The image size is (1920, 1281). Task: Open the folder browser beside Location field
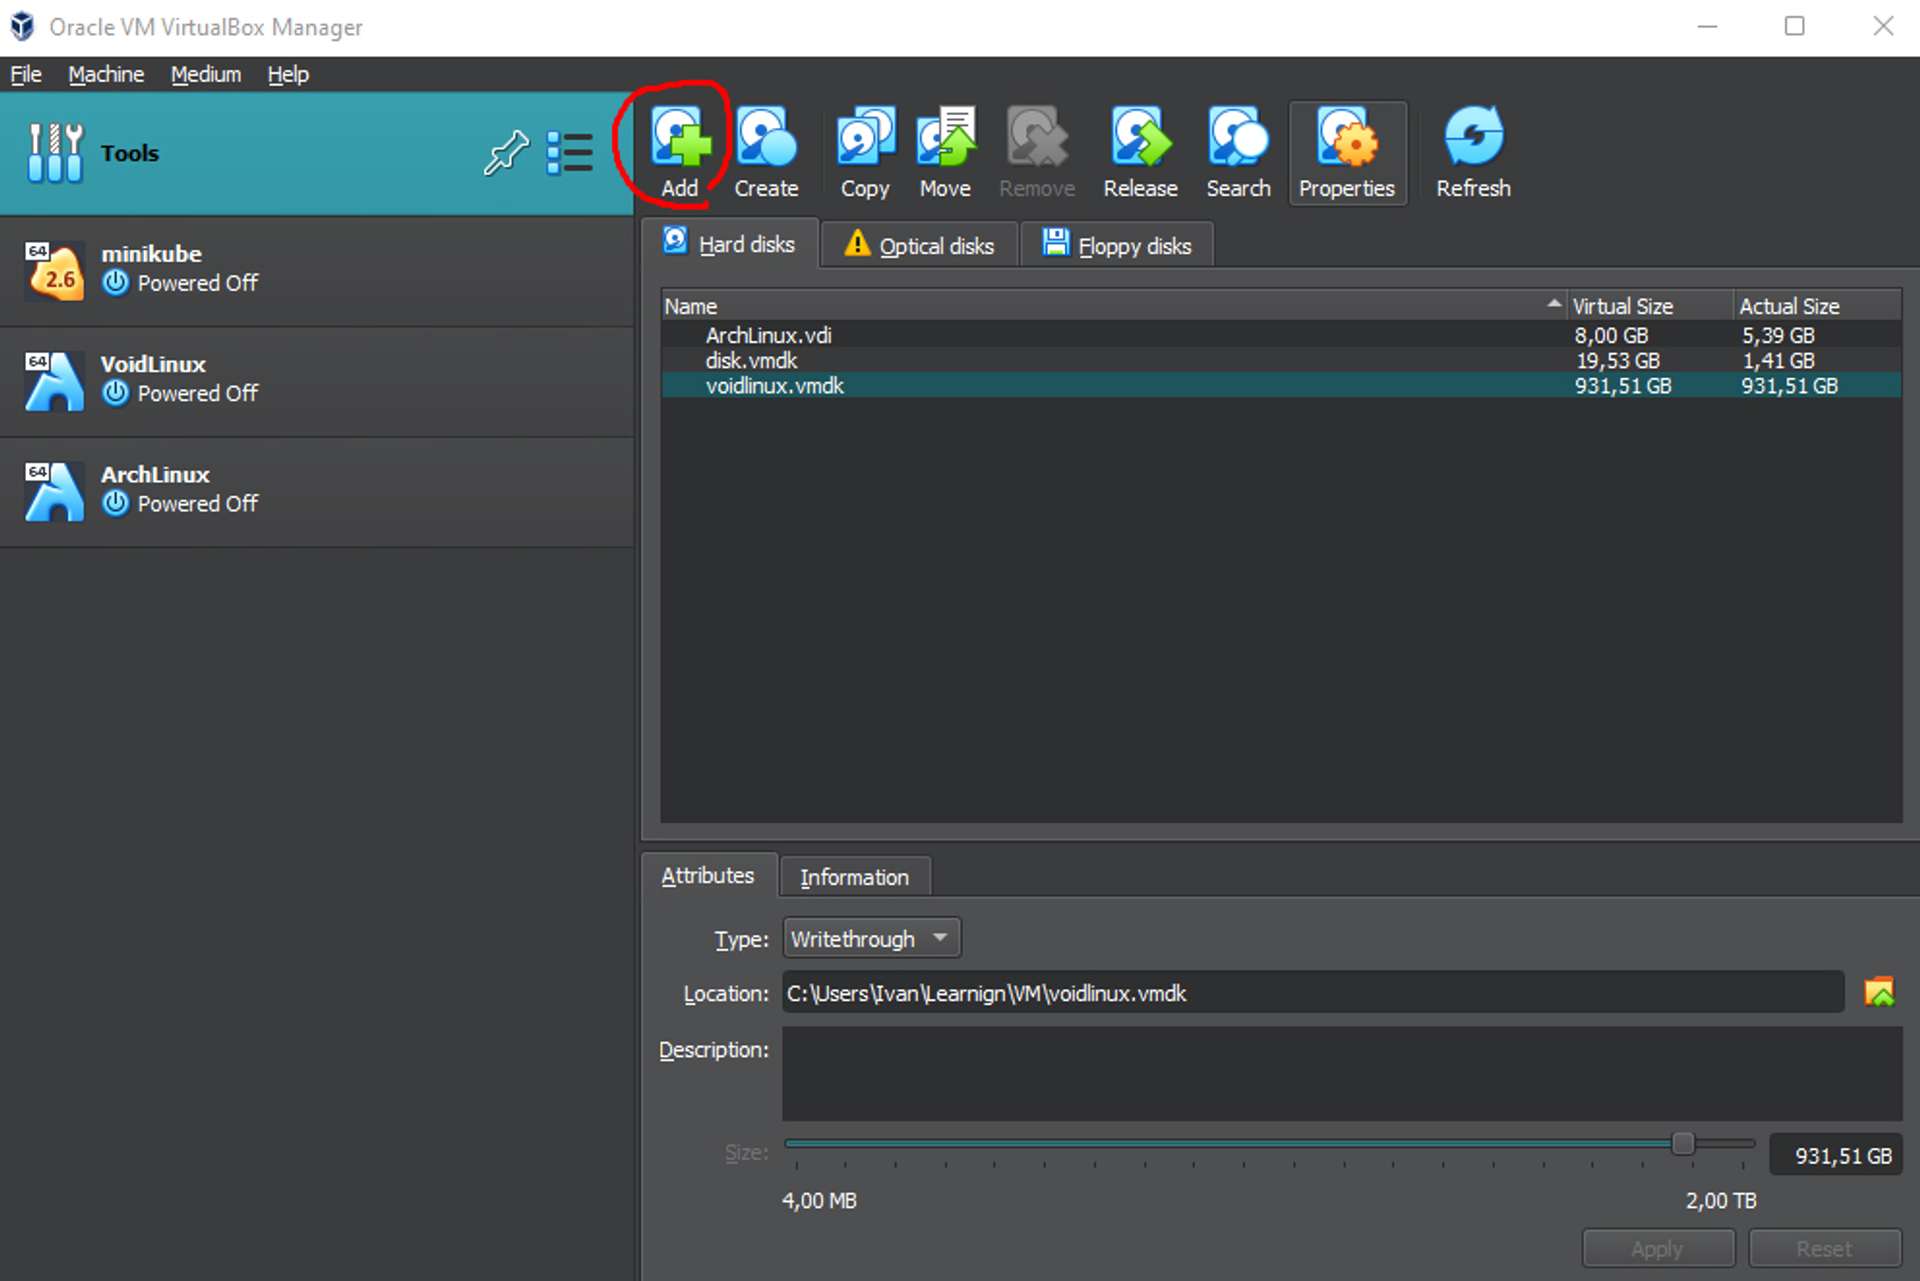[x=1882, y=992]
